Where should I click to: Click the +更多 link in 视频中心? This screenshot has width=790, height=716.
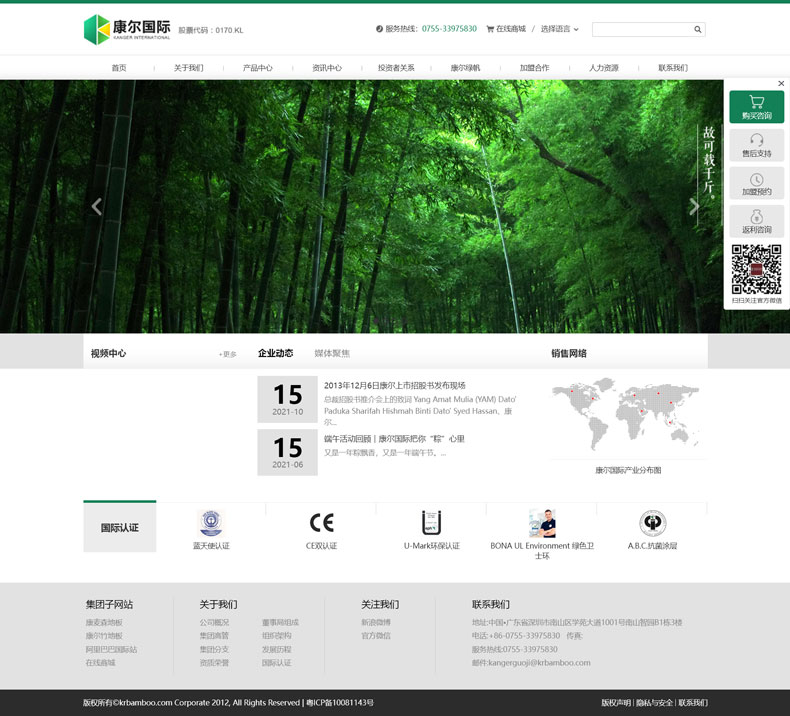click(x=228, y=354)
